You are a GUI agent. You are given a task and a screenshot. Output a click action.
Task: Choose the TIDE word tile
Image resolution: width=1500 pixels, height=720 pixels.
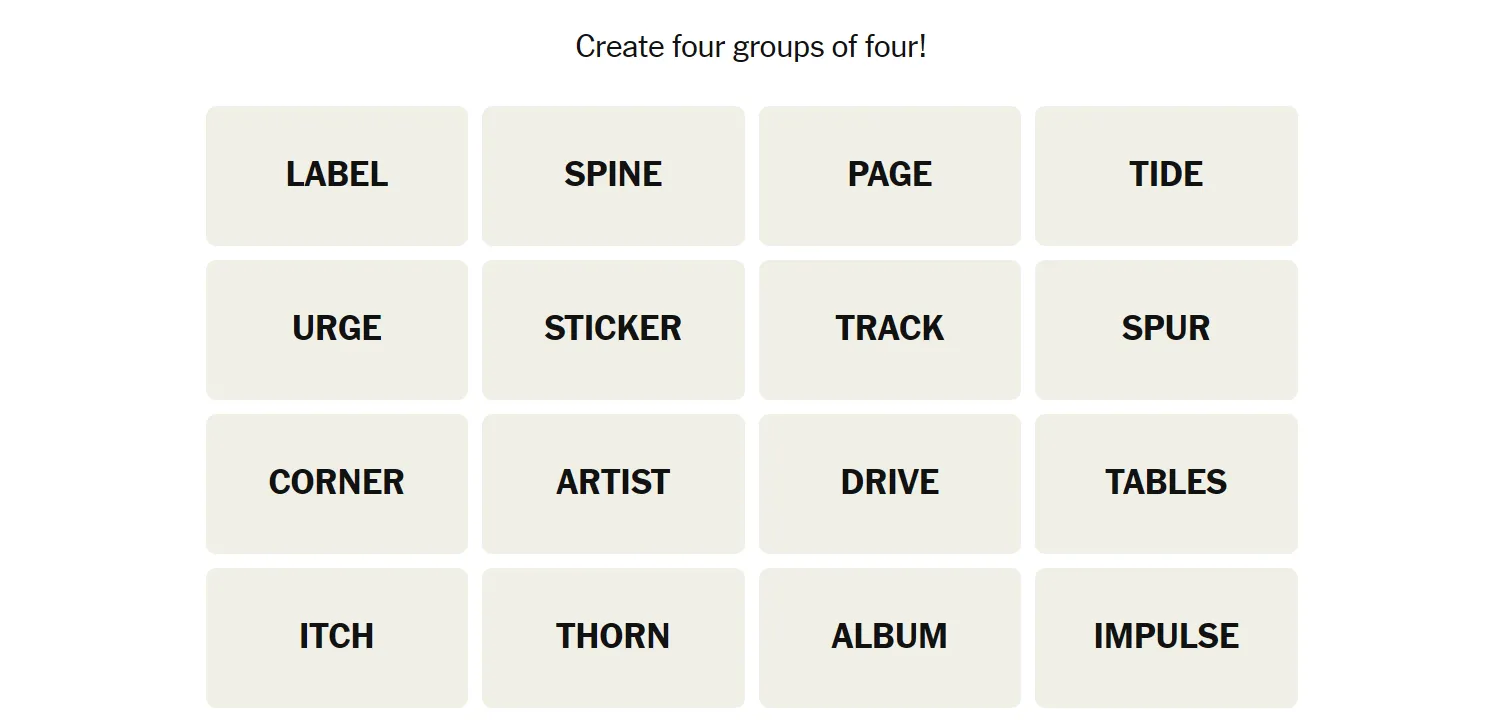[x=1166, y=175]
